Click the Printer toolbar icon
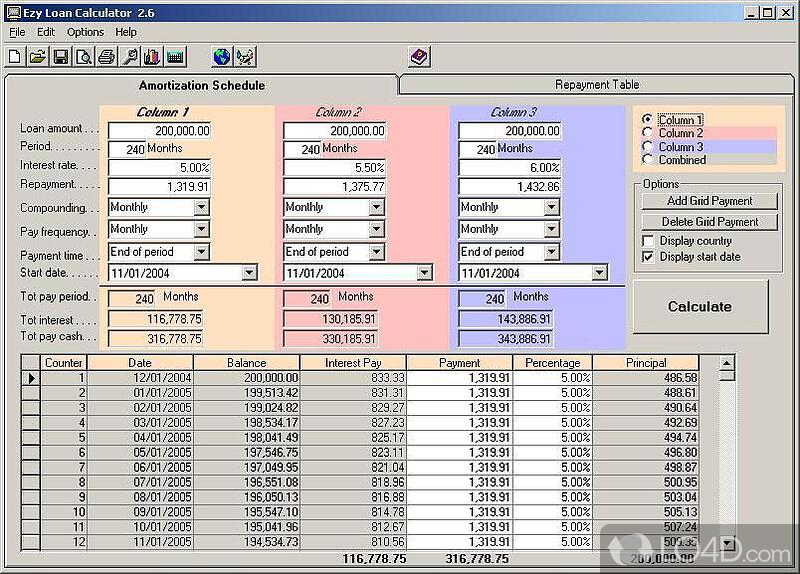This screenshot has height=574, width=800. pos(106,57)
